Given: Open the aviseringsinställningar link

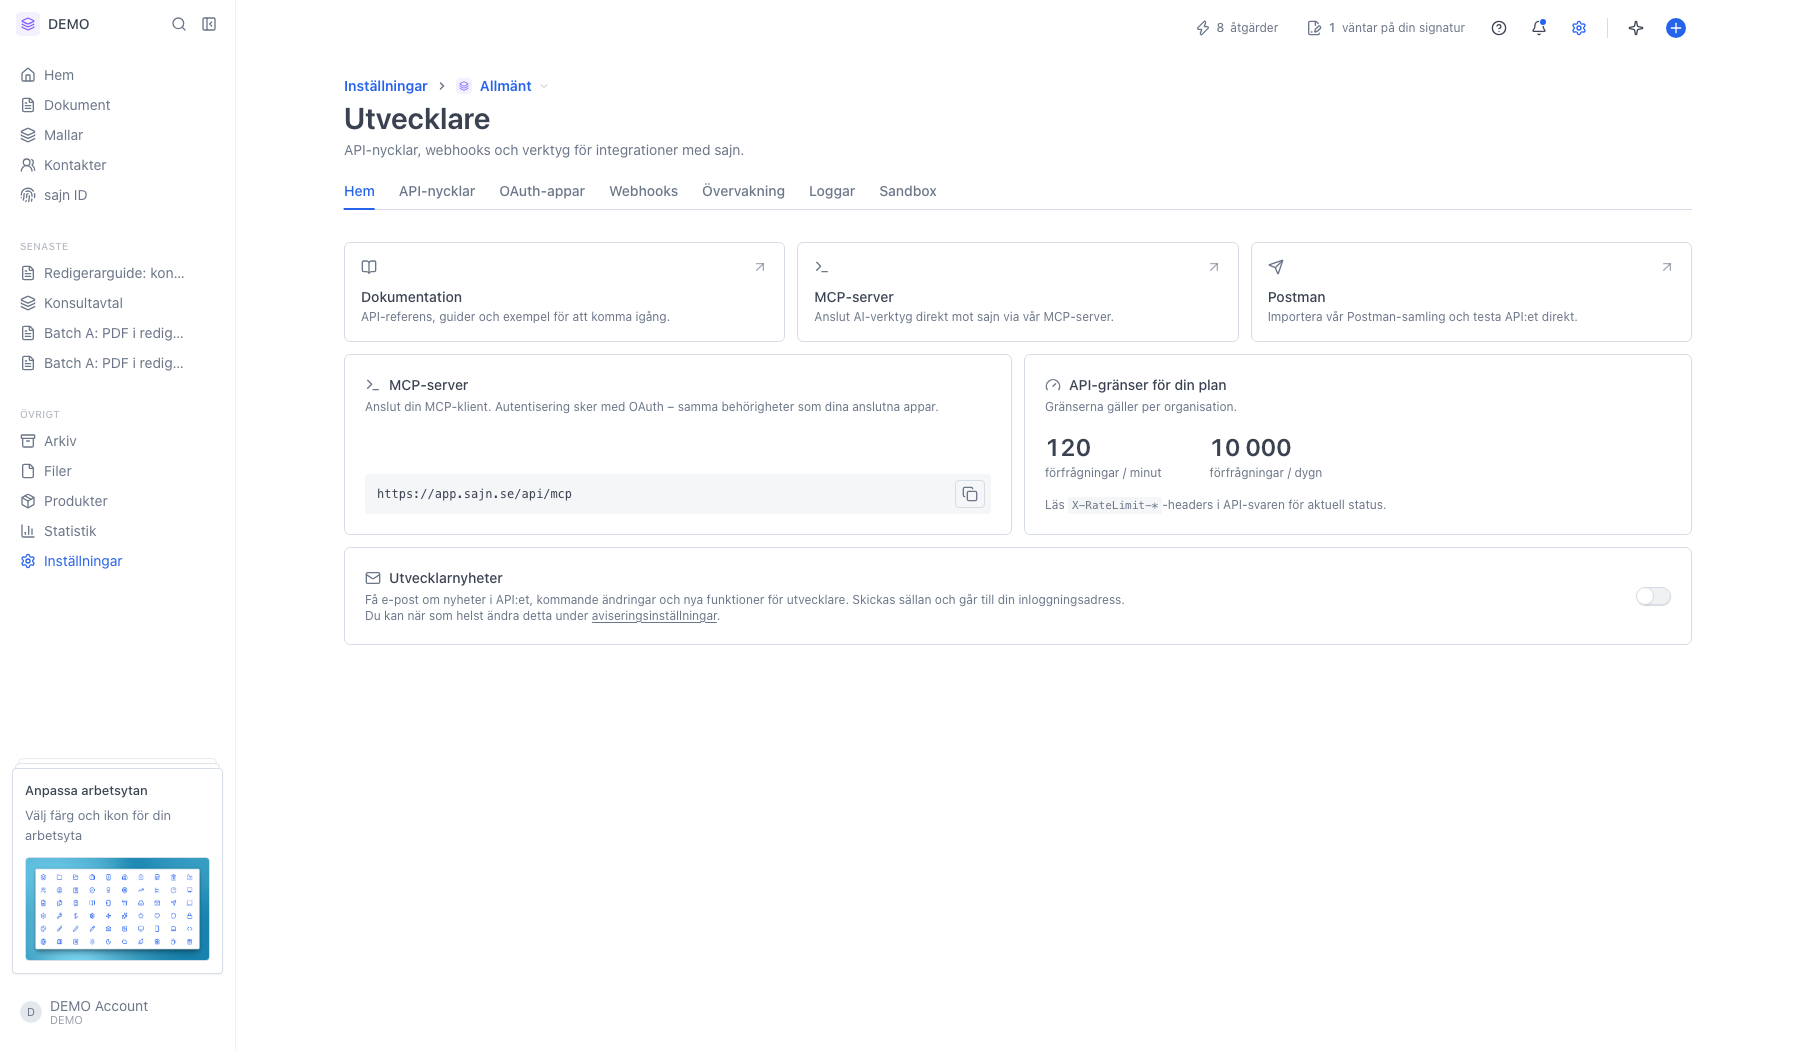Looking at the screenshot, I should (654, 616).
